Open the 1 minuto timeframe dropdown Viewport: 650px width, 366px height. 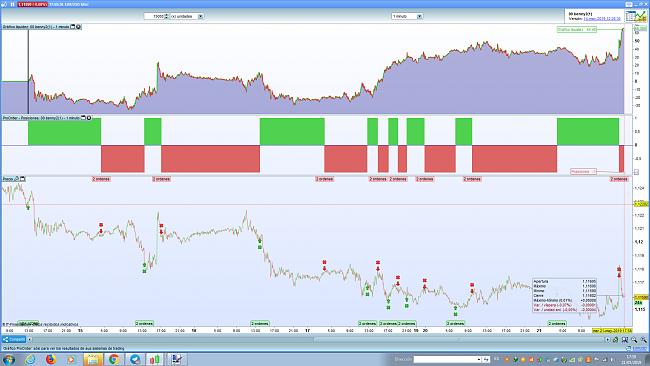[420, 16]
